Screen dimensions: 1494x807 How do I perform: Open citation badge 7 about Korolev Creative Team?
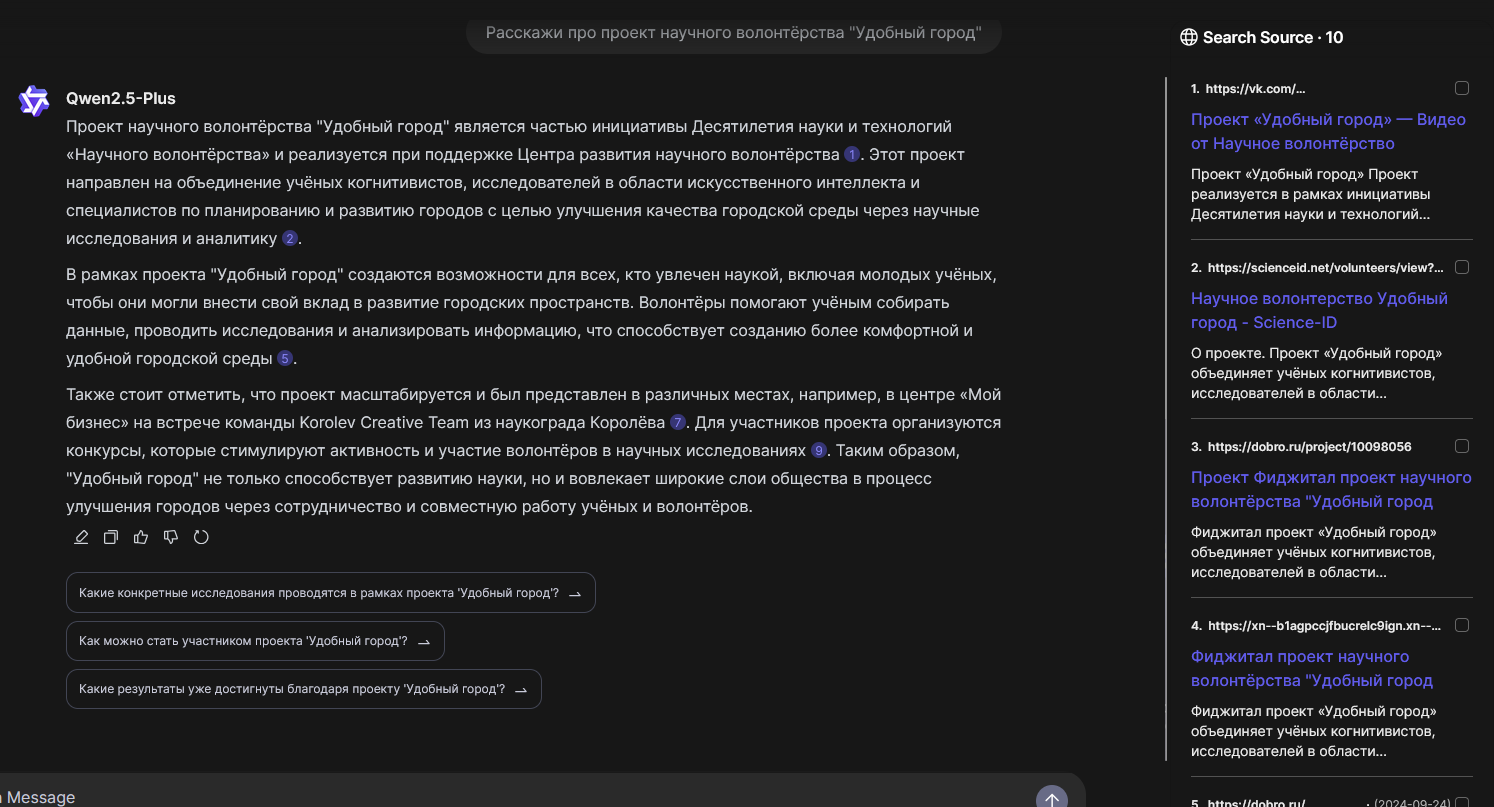pos(678,422)
